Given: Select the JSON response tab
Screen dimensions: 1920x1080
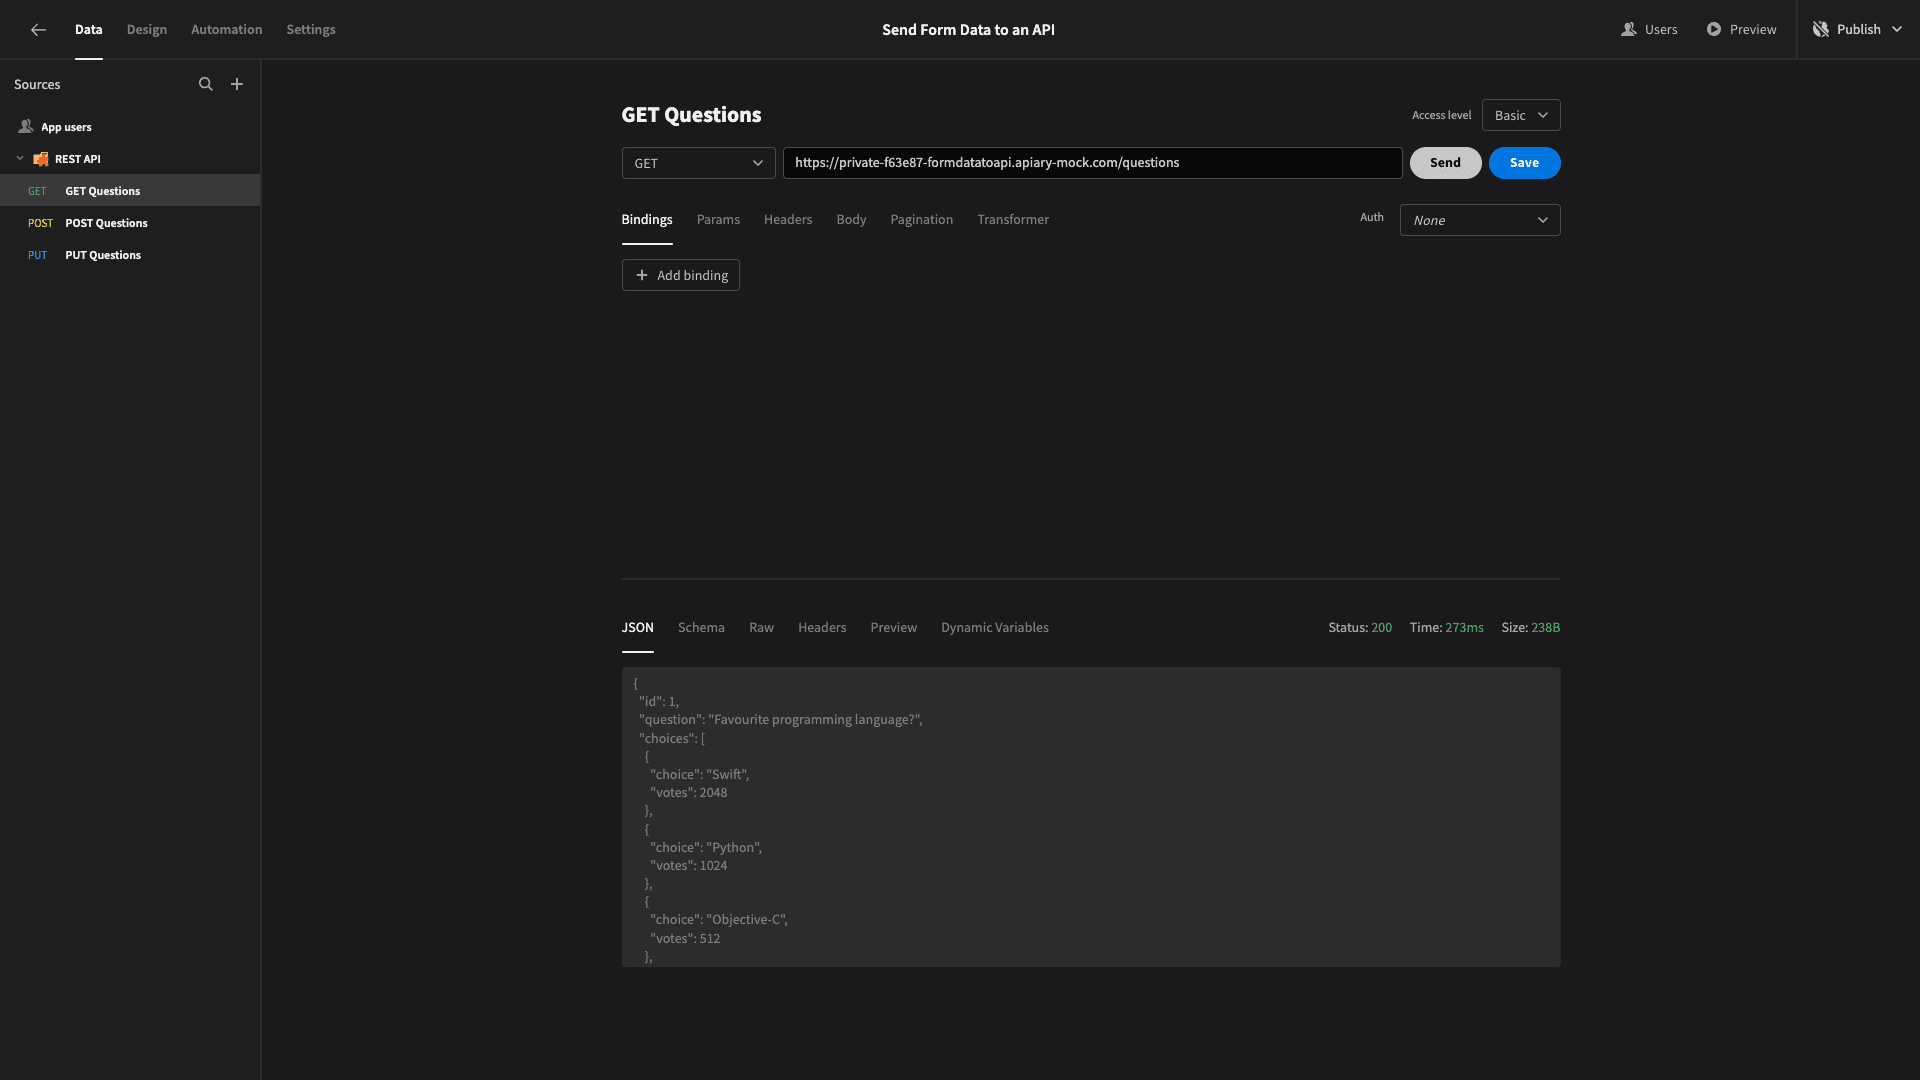Looking at the screenshot, I should [638, 628].
